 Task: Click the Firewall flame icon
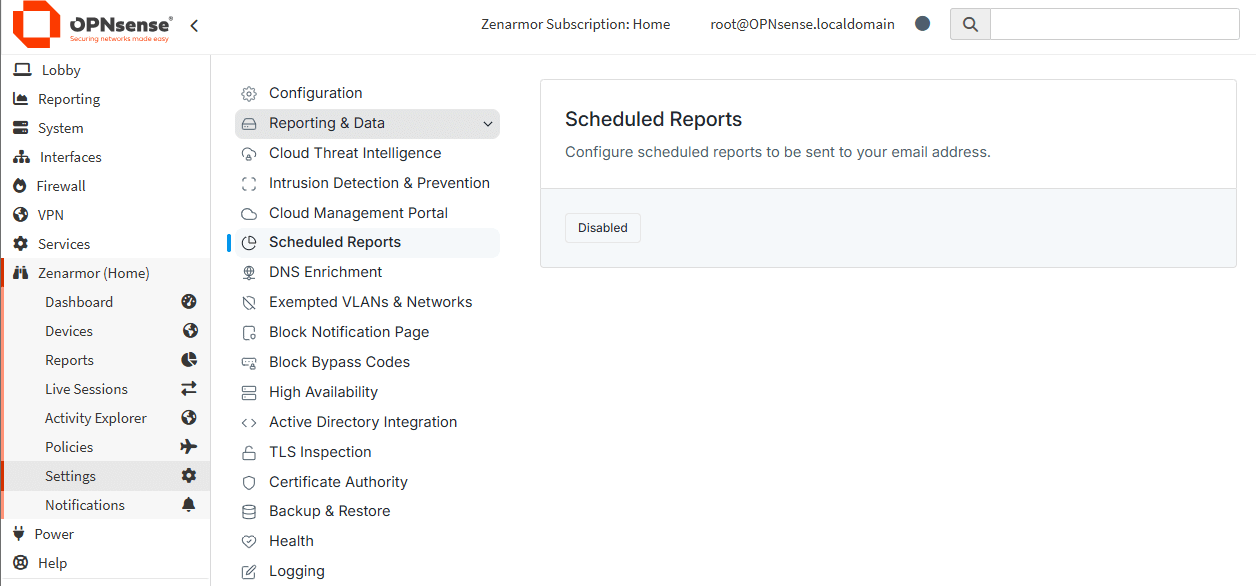pyautogui.click(x=19, y=186)
